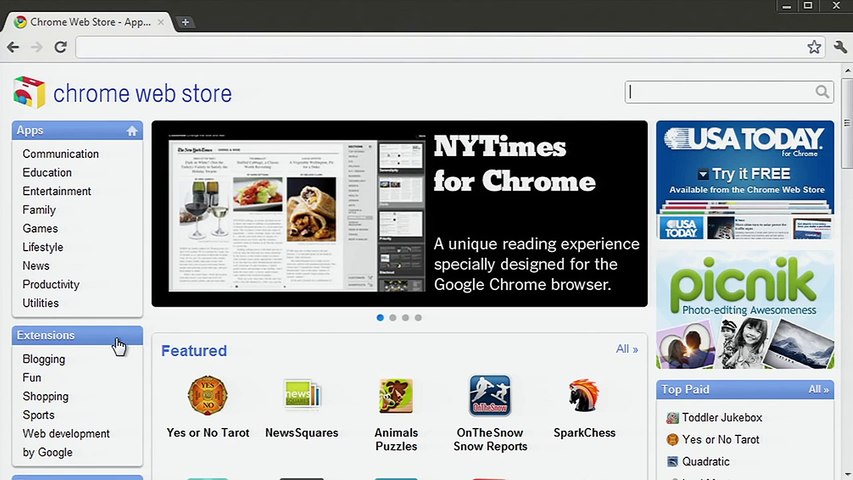View all Featured apps link
Screen dimensions: 853x480
tap(627, 349)
